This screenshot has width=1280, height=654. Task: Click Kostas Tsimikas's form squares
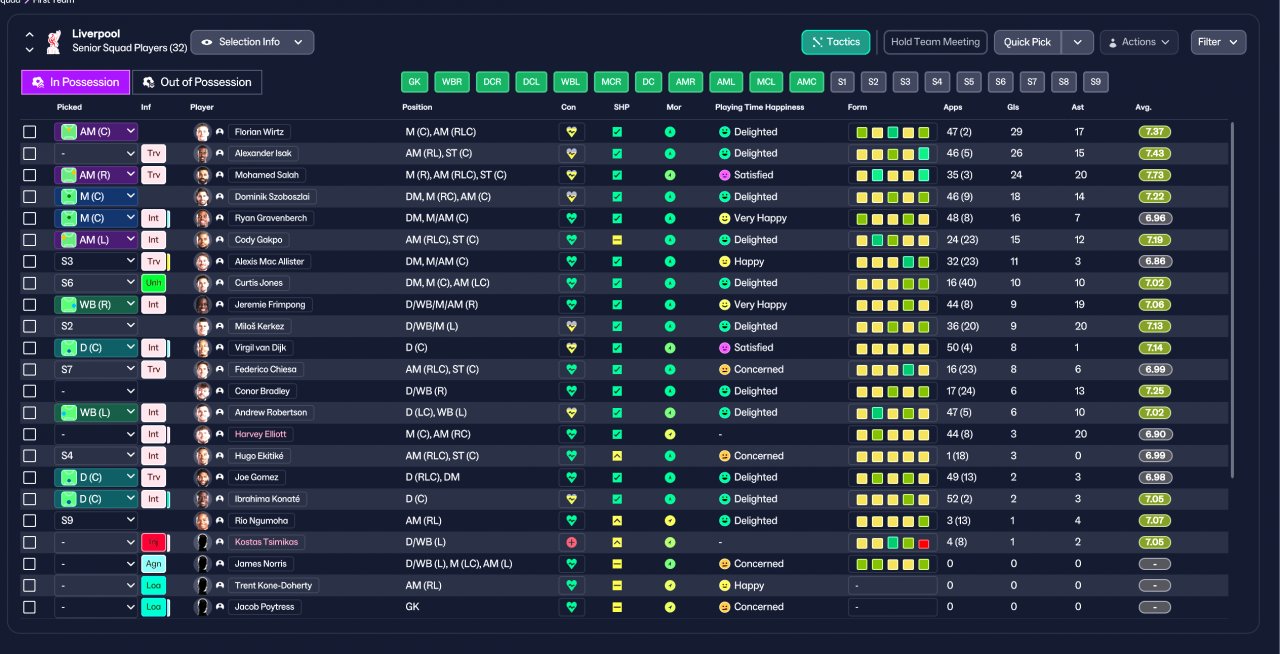coord(893,542)
